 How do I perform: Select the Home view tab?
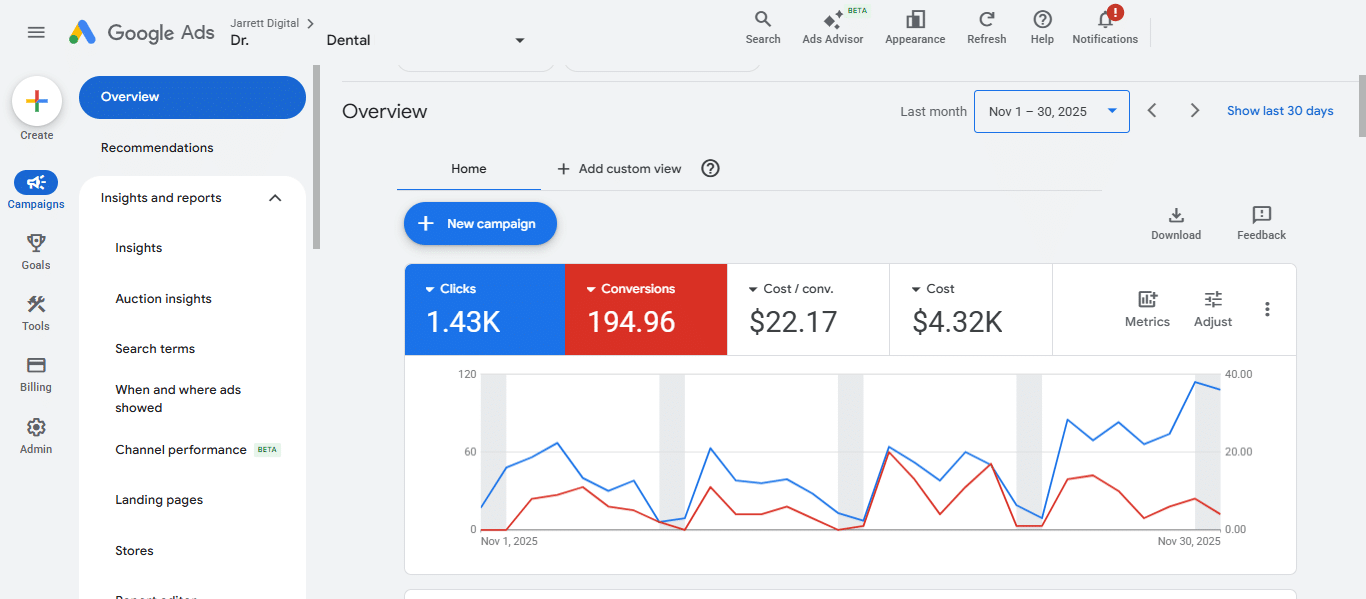[468, 169]
